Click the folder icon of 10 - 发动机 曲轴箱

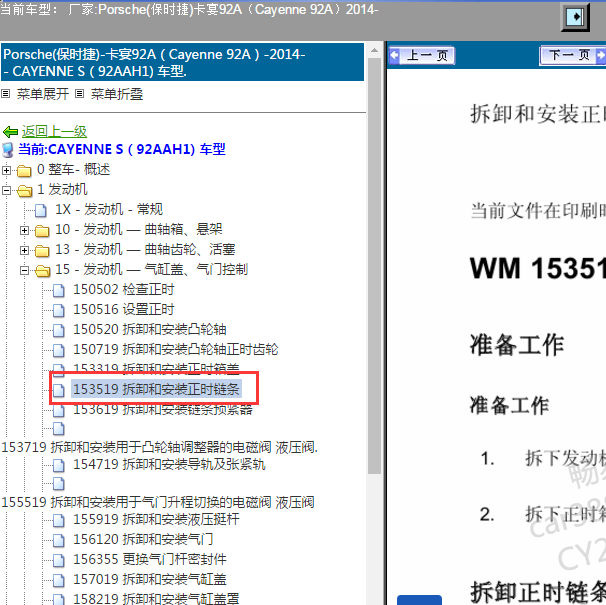(x=42, y=231)
